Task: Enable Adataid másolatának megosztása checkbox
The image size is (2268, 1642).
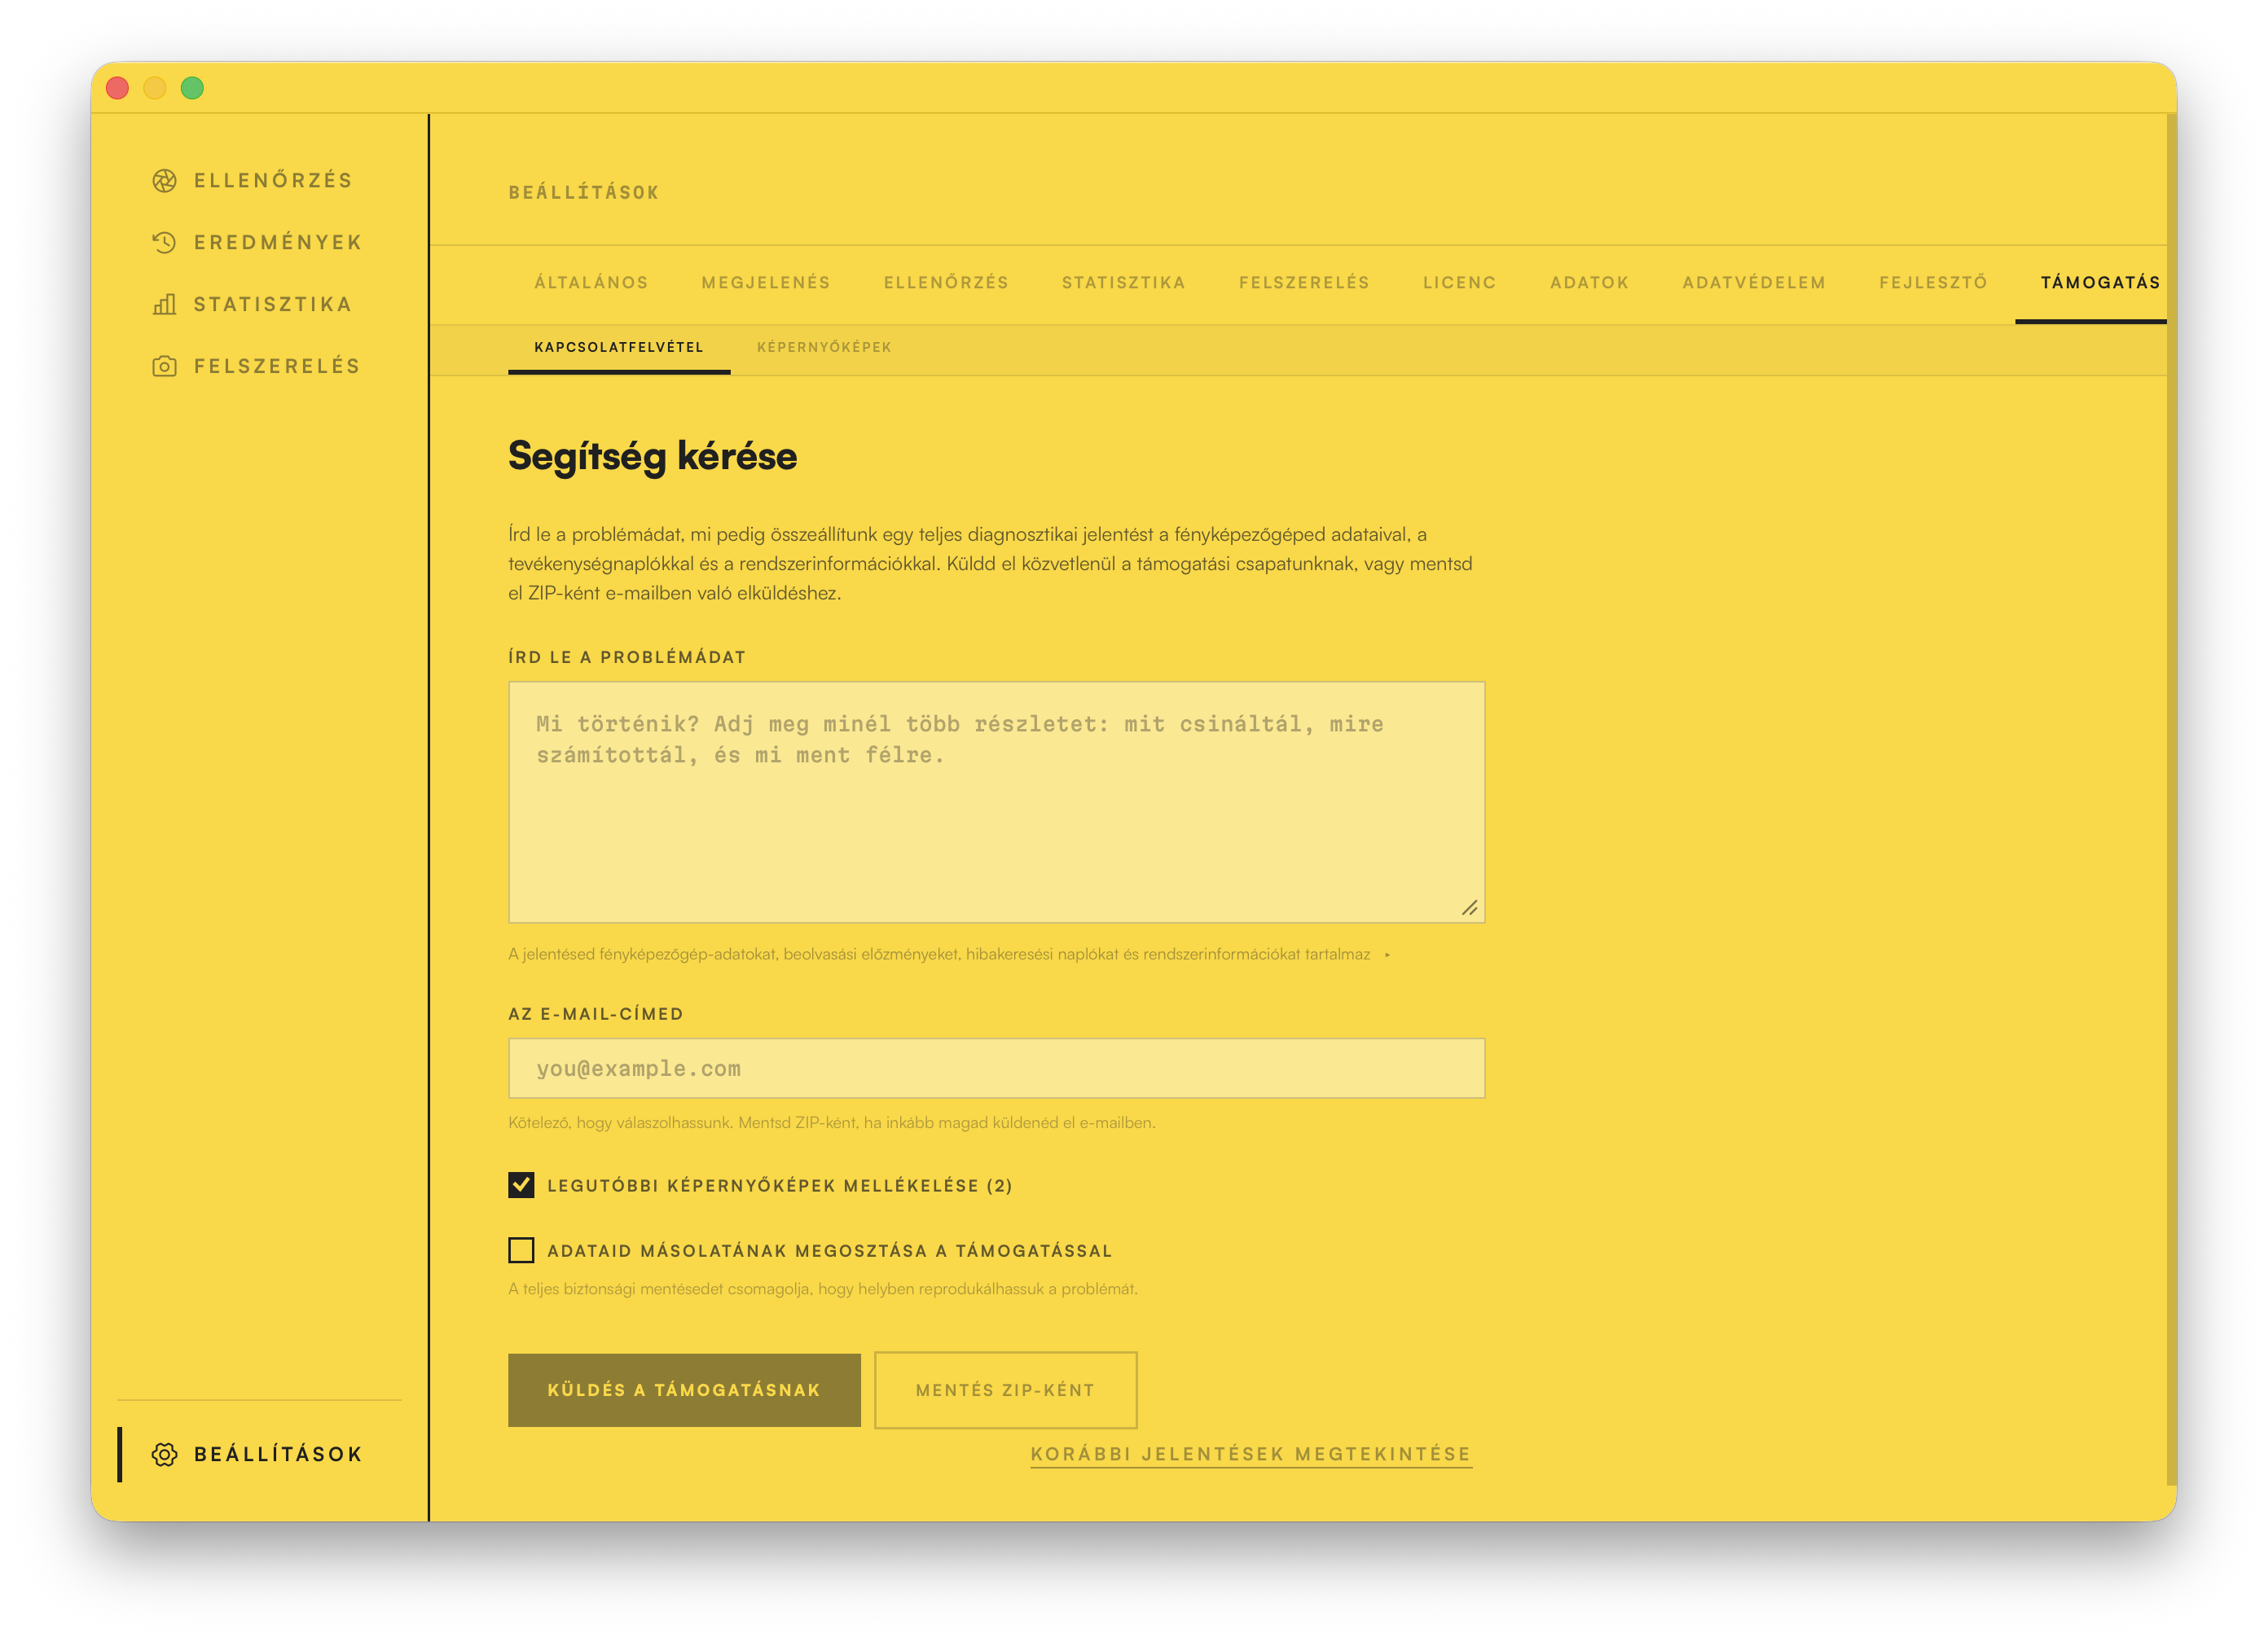Action: coord(521,1250)
